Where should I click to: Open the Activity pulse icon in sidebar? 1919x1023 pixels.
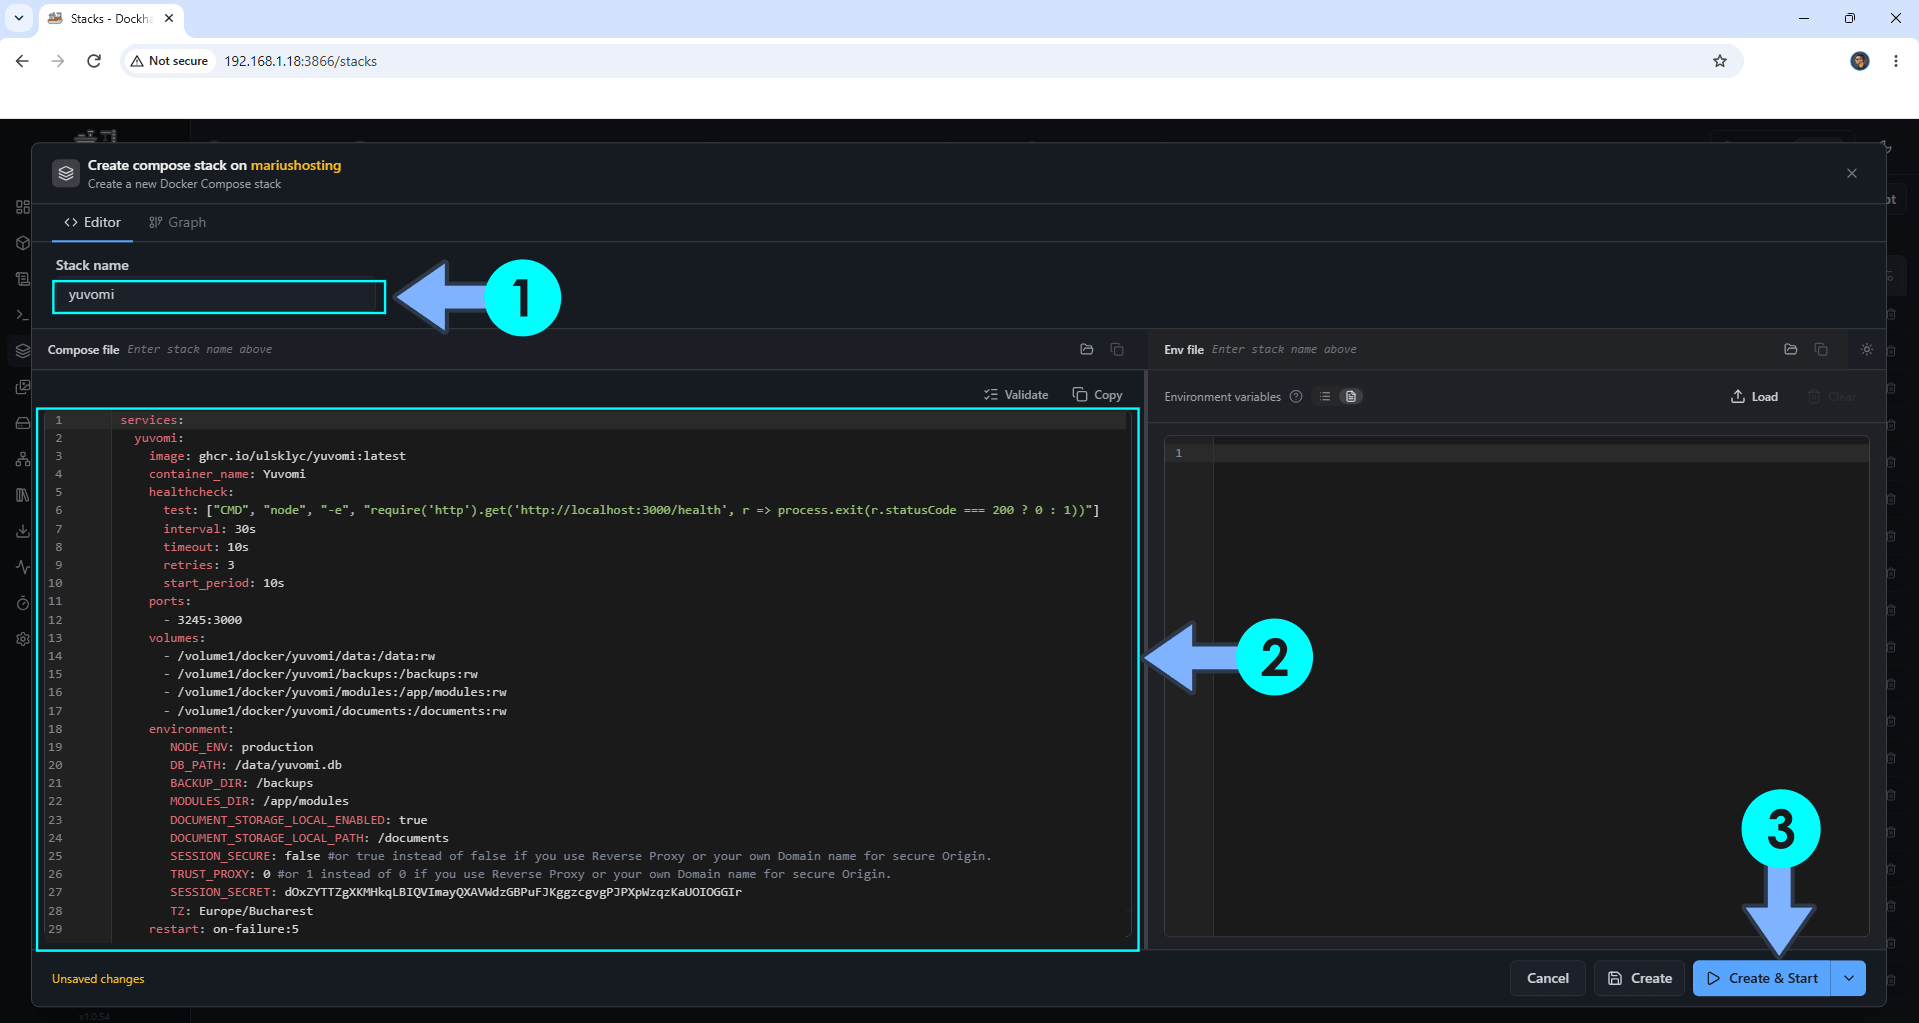coord(22,567)
